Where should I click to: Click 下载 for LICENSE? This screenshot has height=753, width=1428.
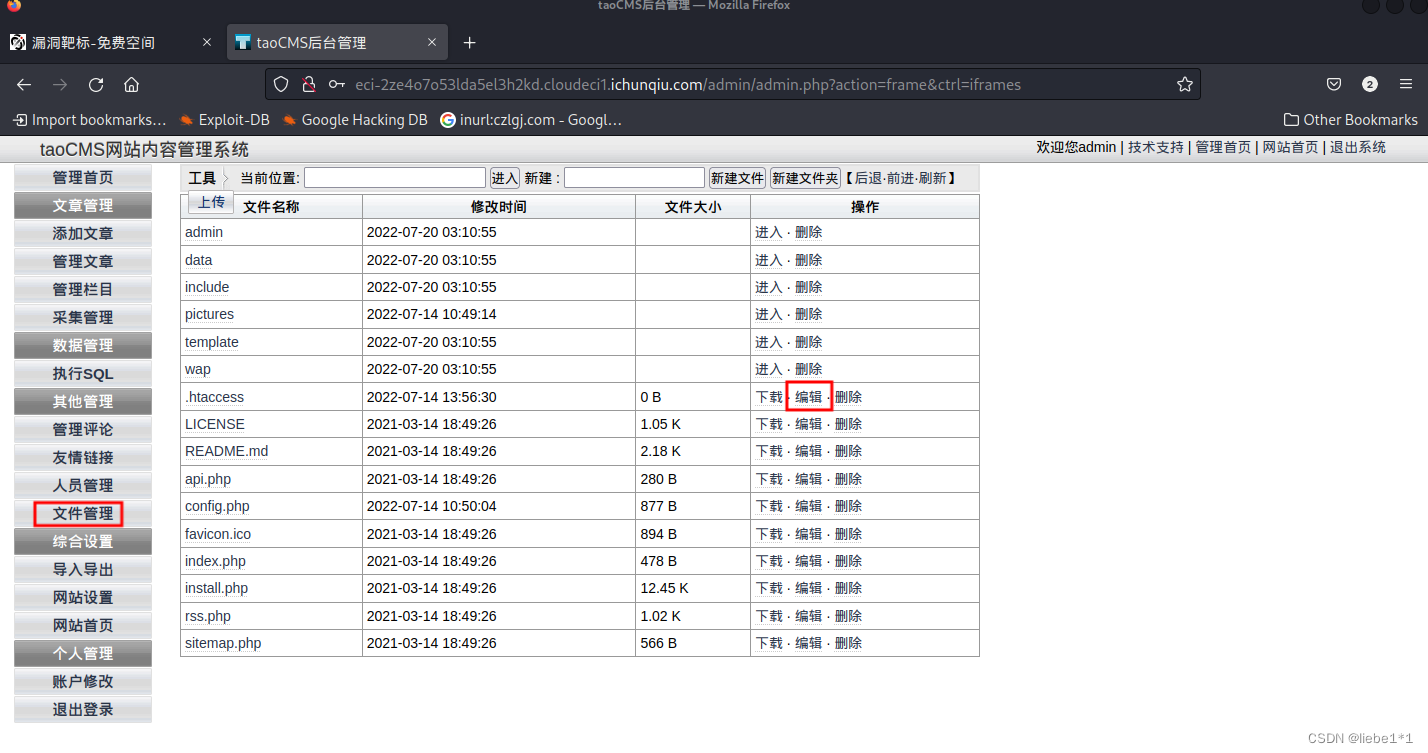[x=768, y=424]
